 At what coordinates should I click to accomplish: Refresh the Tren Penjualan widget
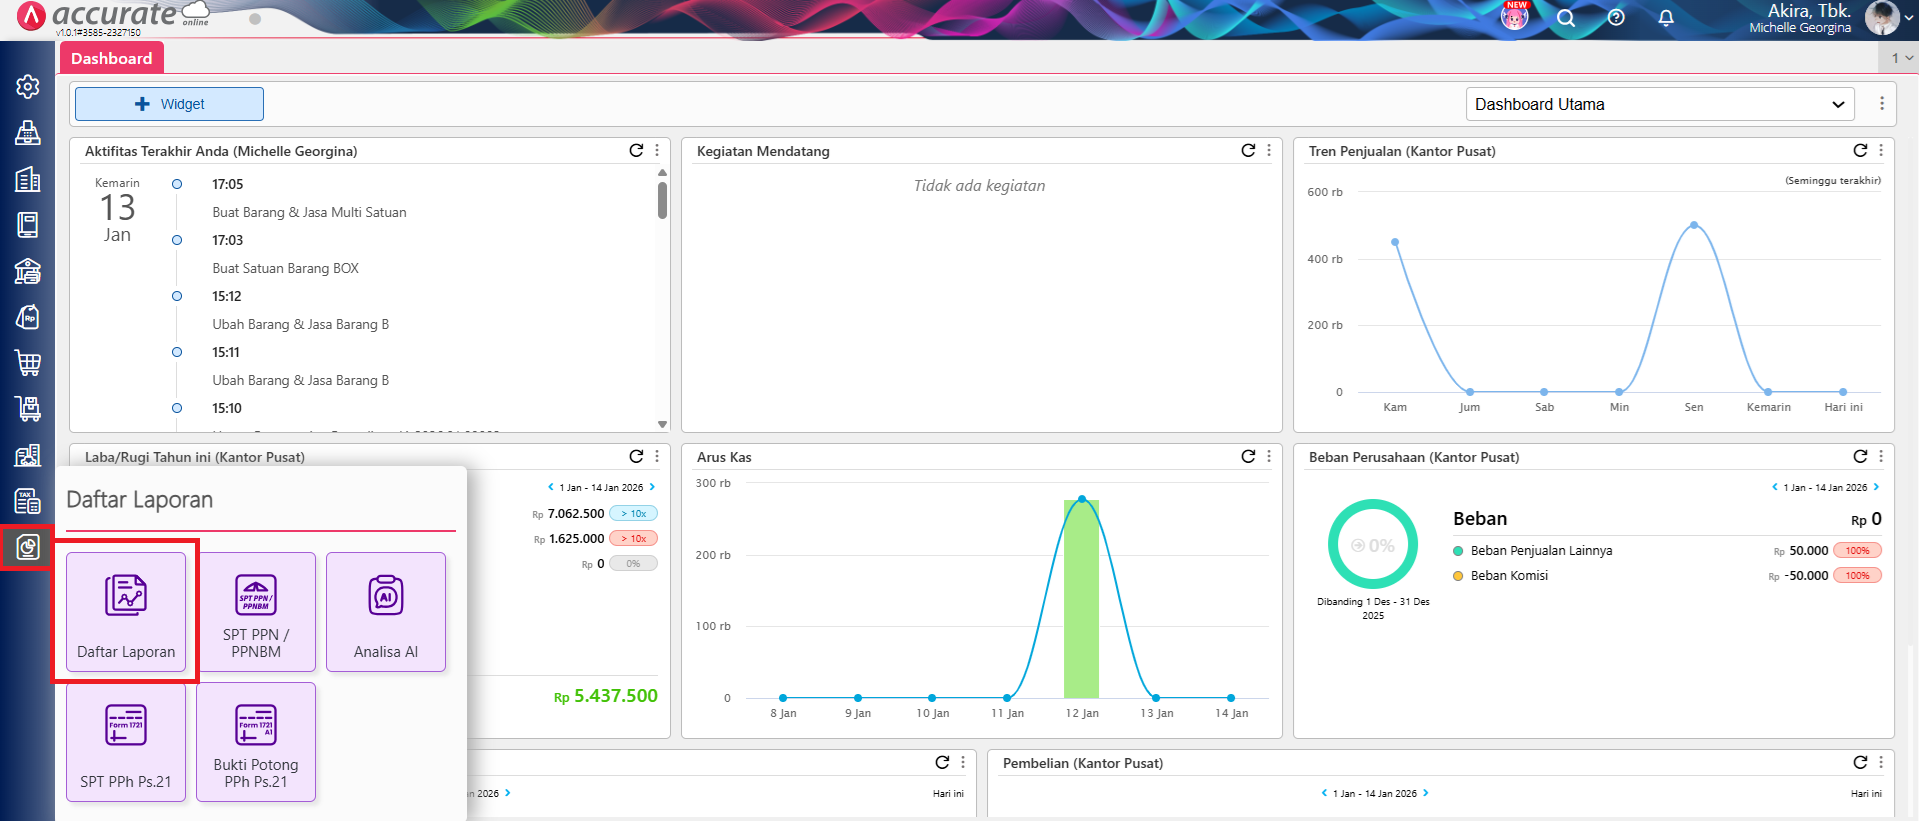(x=1860, y=150)
